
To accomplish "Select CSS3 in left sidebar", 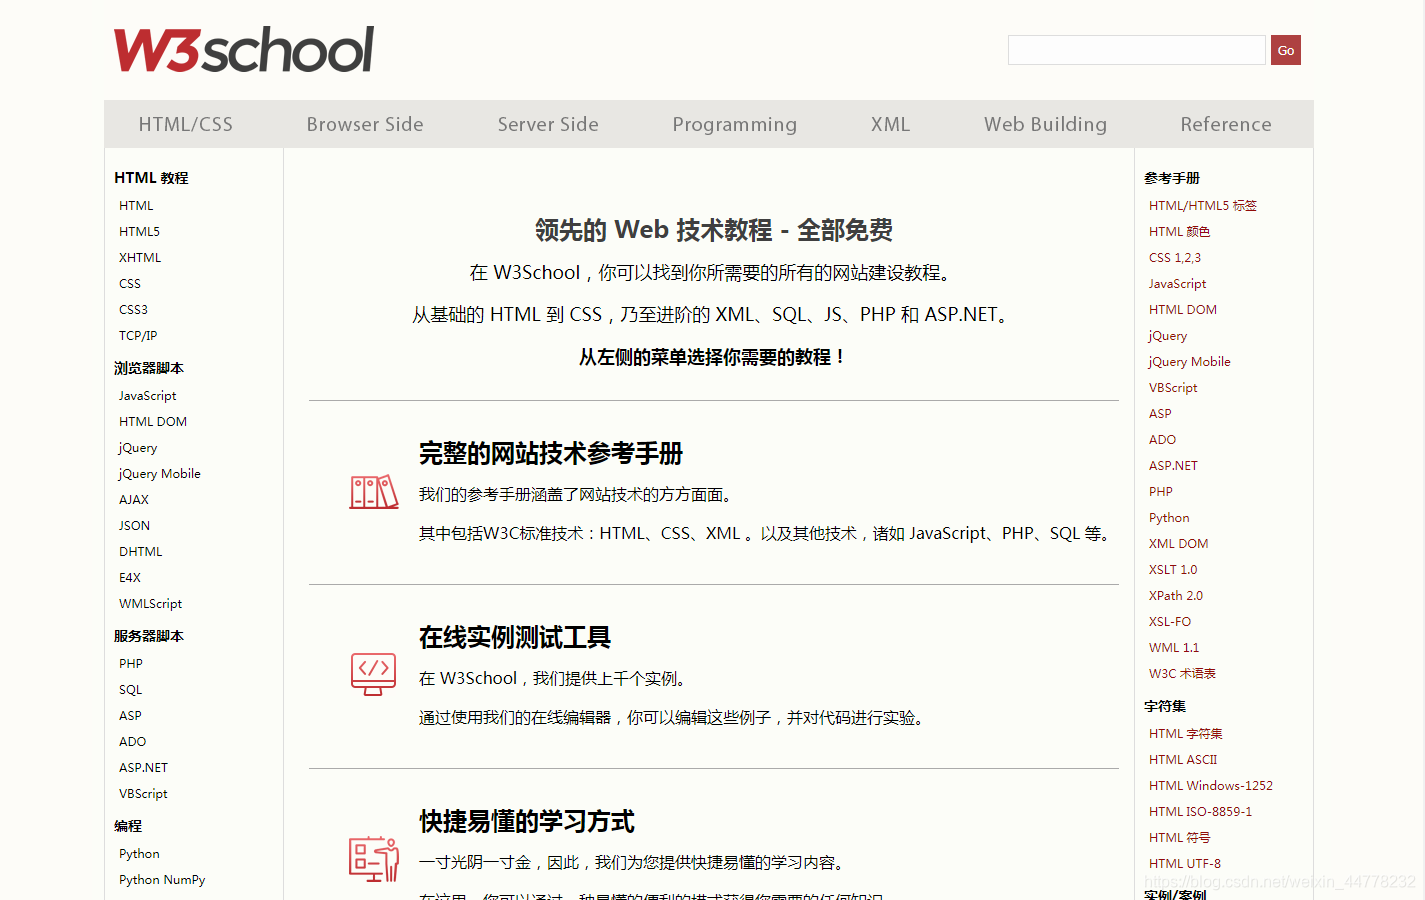I will (x=133, y=309).
